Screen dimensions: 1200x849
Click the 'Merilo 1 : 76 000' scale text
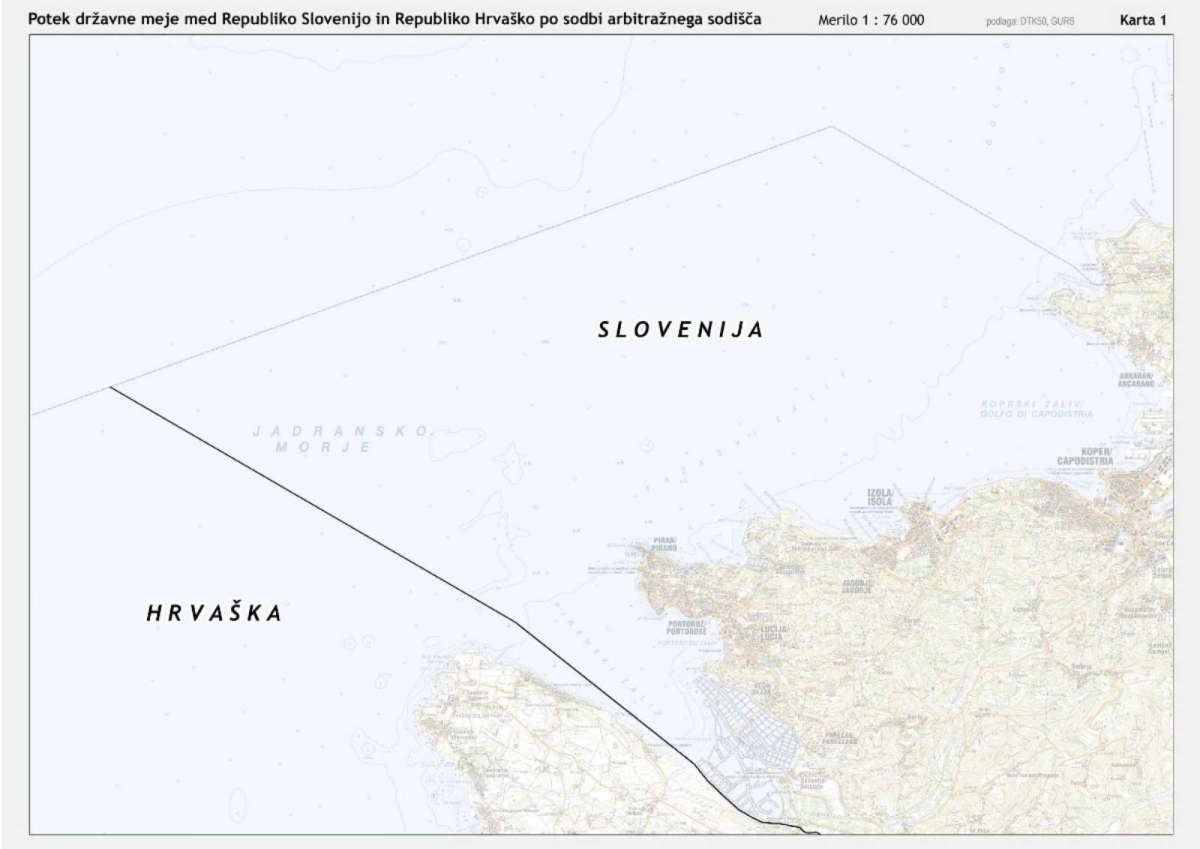[871, 19]
